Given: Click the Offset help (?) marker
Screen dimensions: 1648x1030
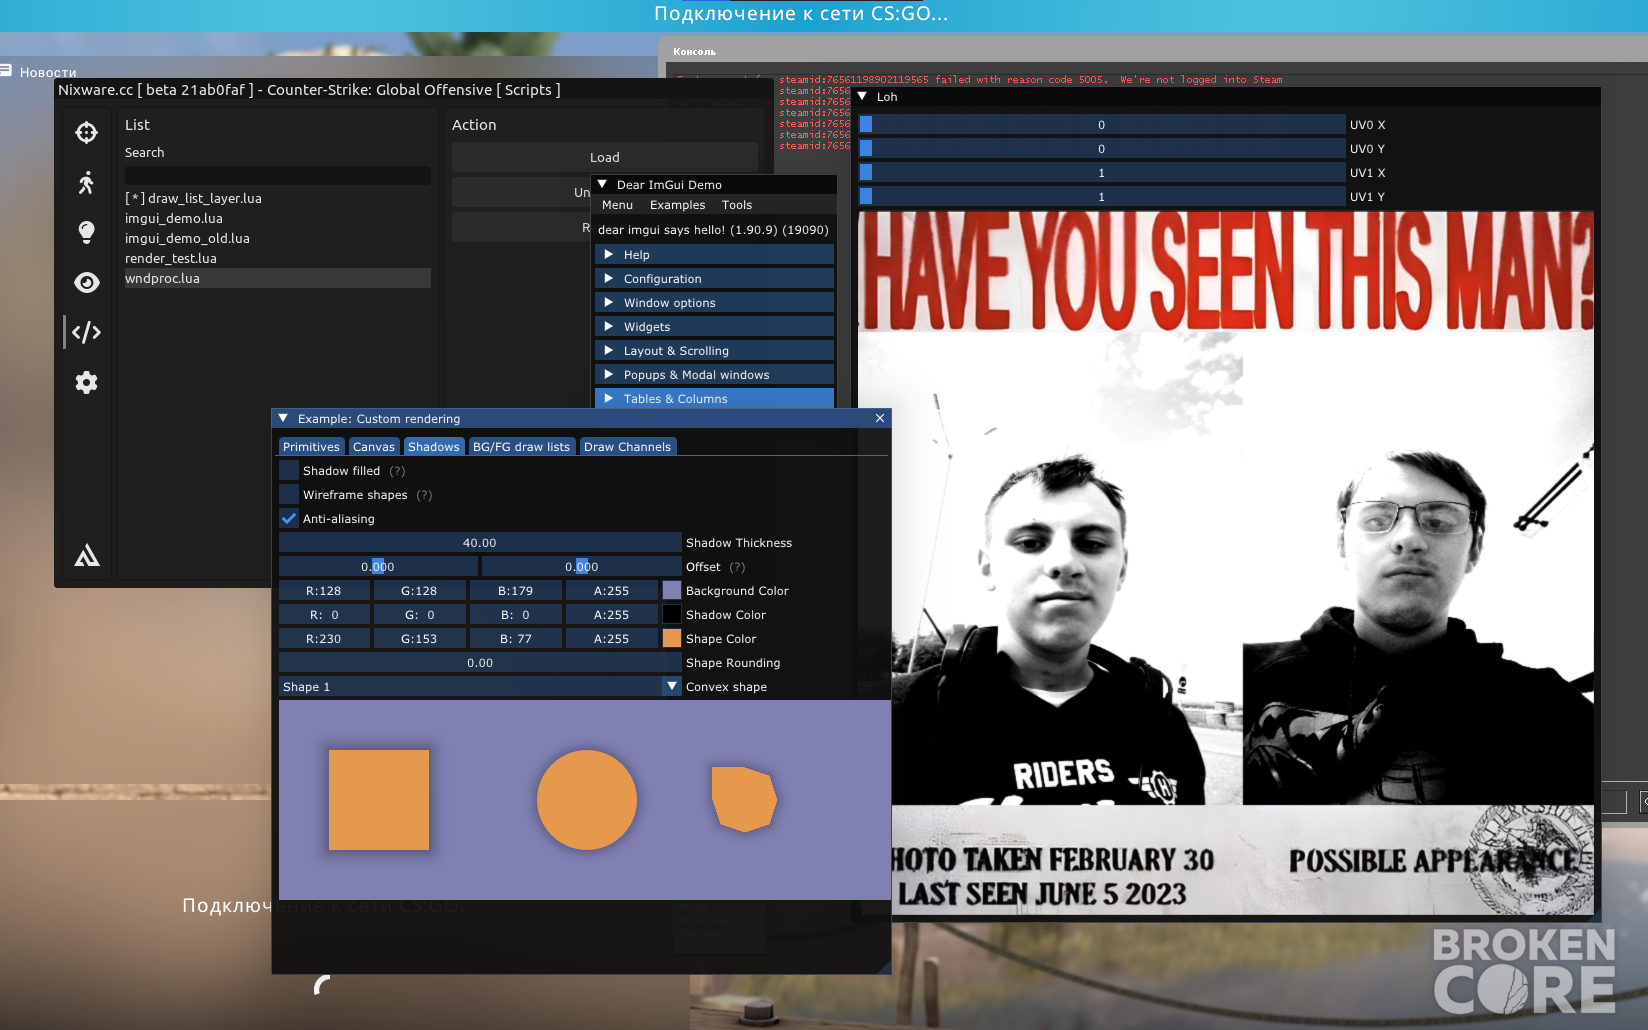Looking at the screenshot, I should pos(737,567).
